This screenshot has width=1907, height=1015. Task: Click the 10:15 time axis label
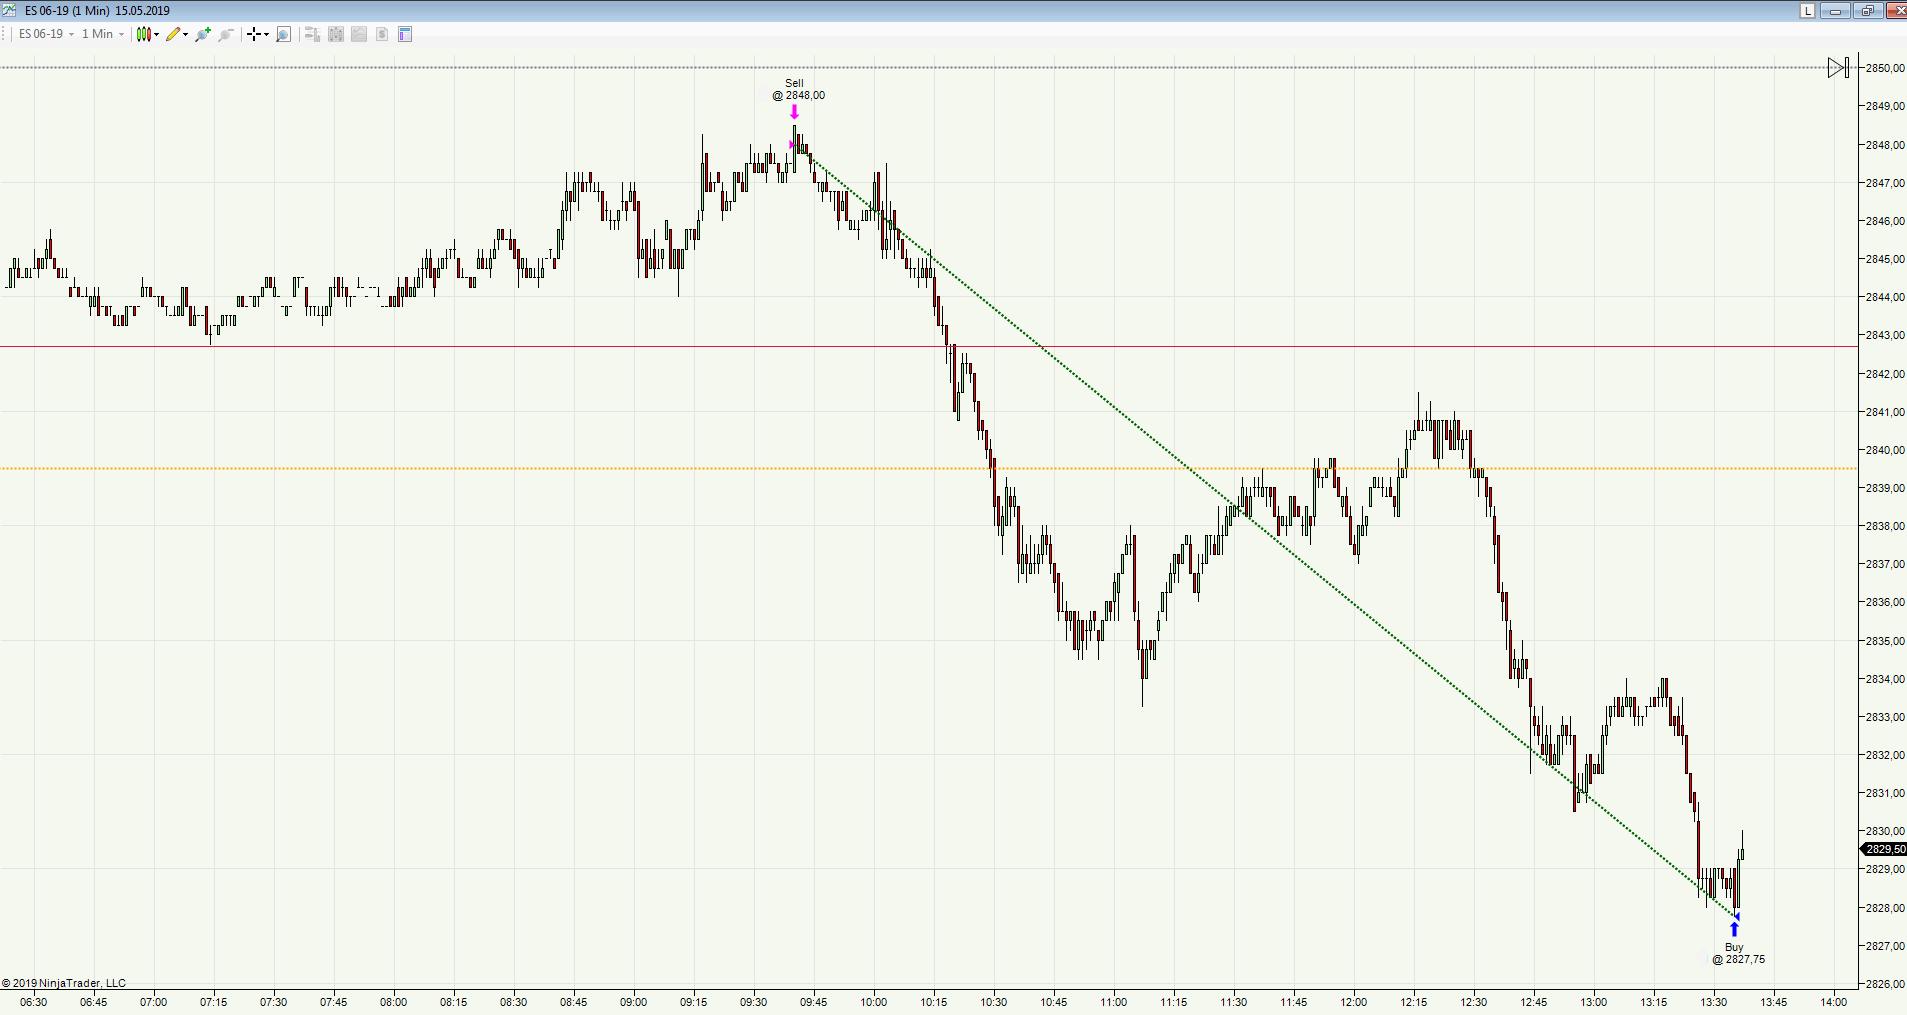click(934, 1002)
